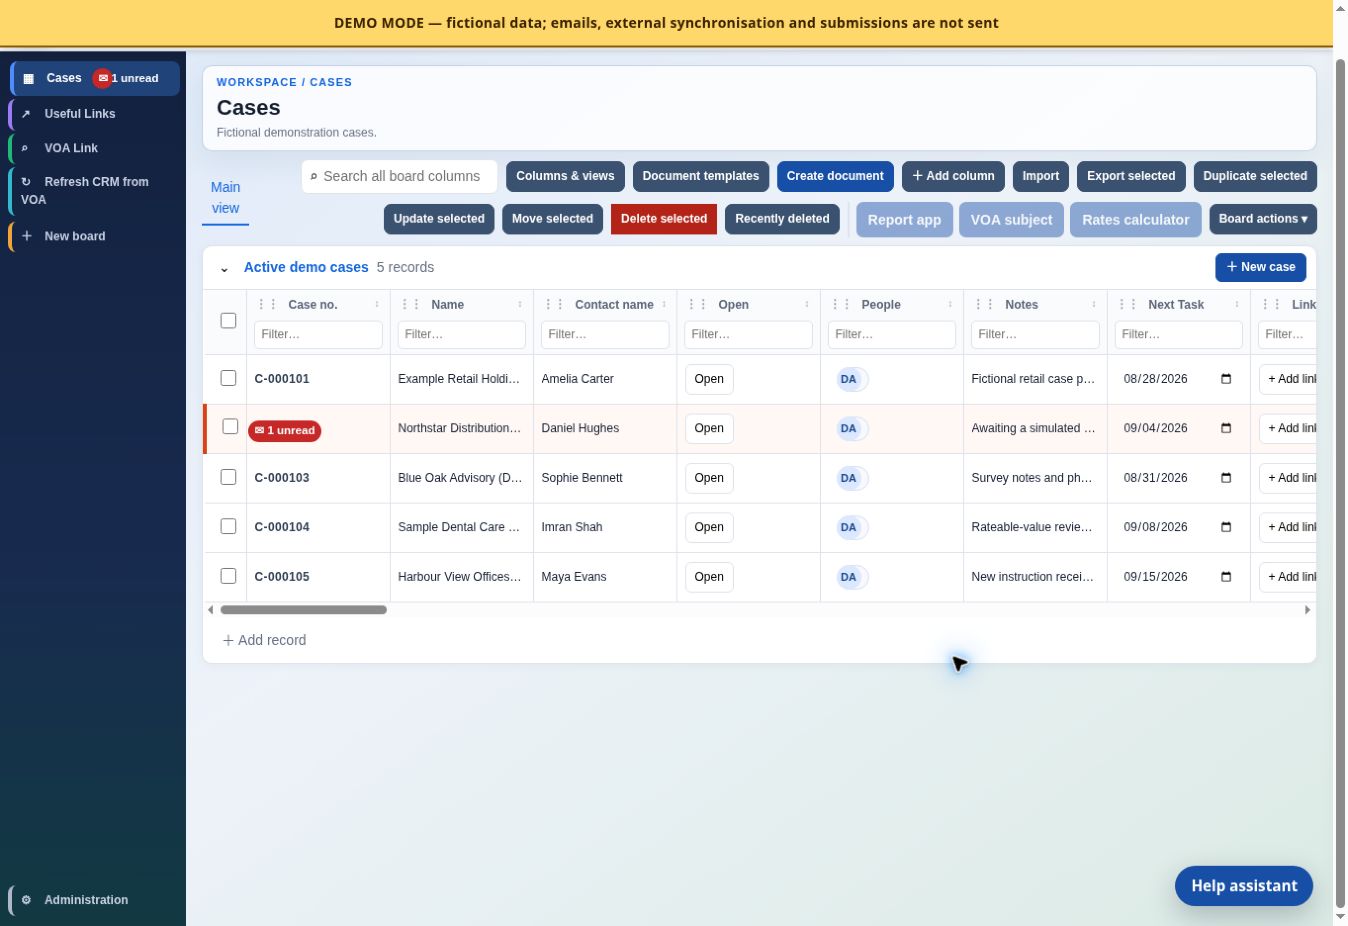Image resolution: width=1348 pixels, height=926 pixels.
Task: Click the Columns & views button
Action: click(565, 176)
